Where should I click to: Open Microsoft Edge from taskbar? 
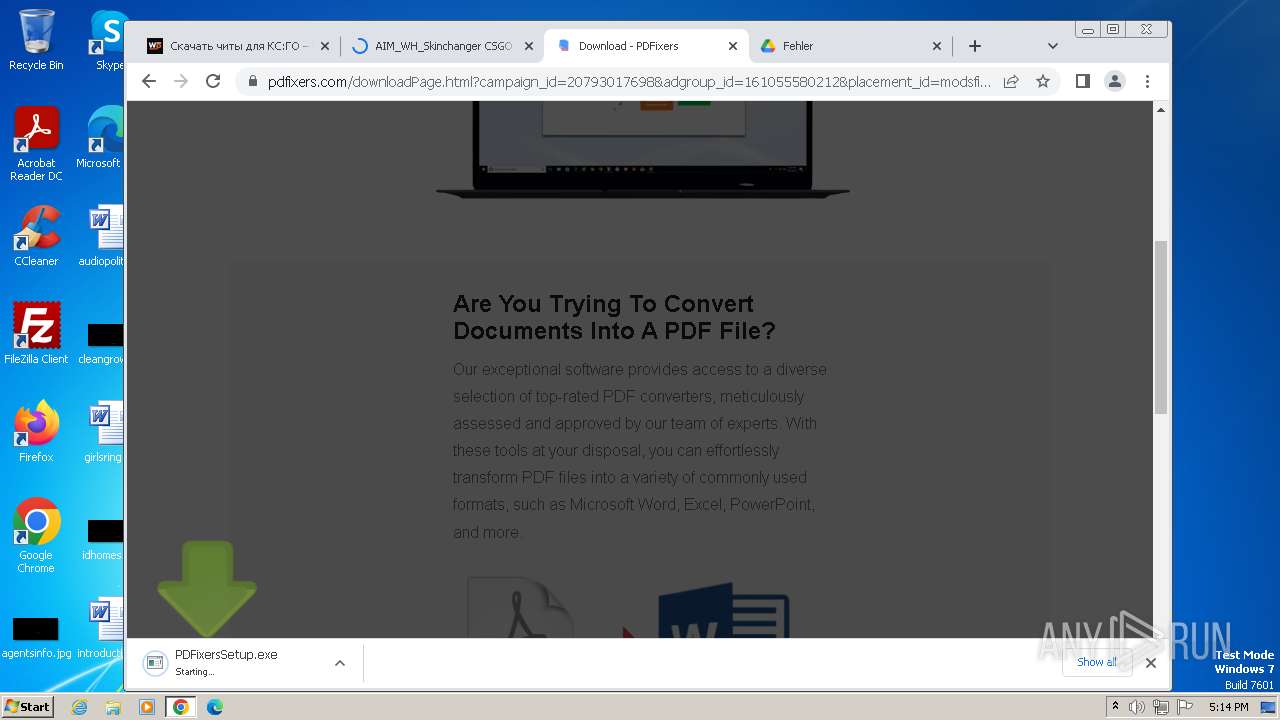[x=215, y=707]
